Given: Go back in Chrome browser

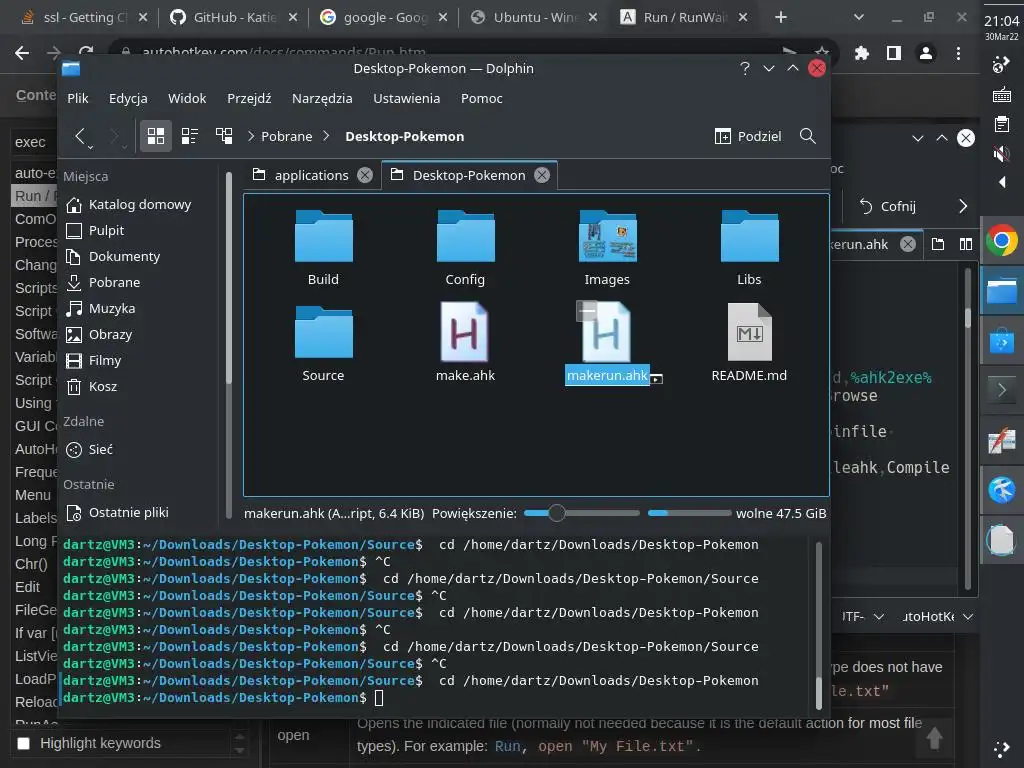Looking at the screenshot, I should pos(22,53).
